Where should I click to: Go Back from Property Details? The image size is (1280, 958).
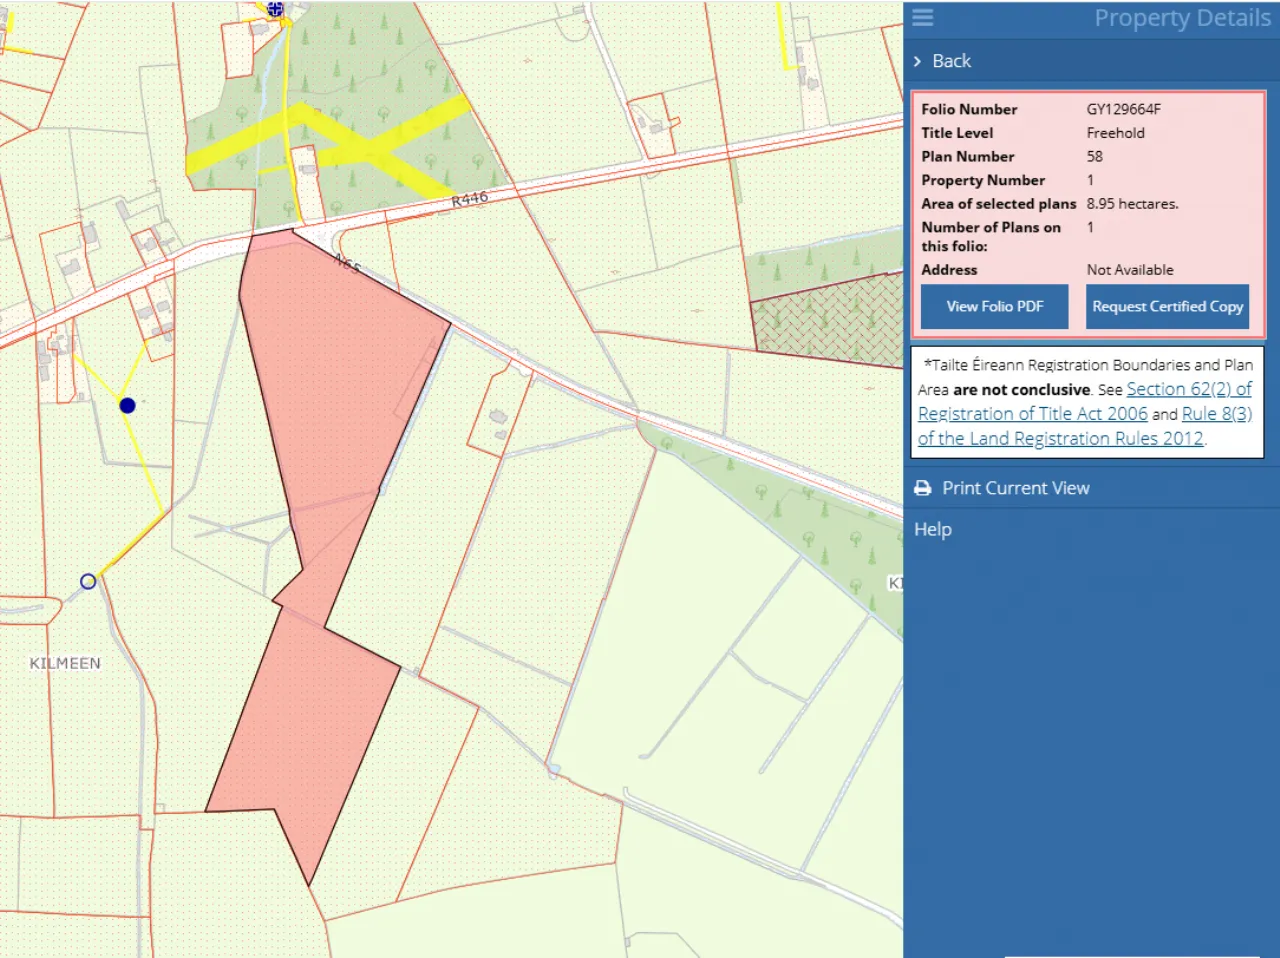[951, 61]
